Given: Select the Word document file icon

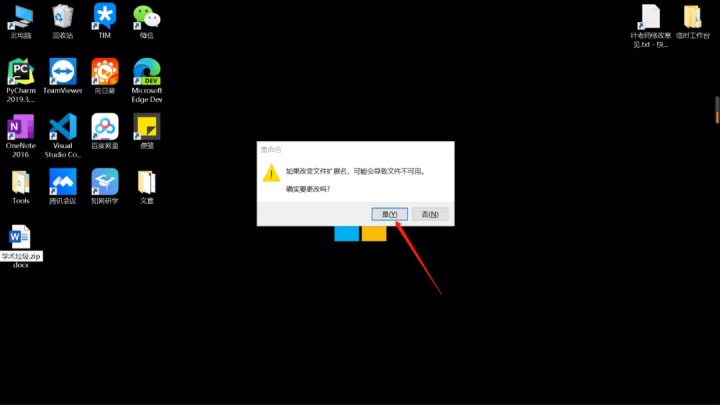Looking at the screenshot, I should coord(20,237).
